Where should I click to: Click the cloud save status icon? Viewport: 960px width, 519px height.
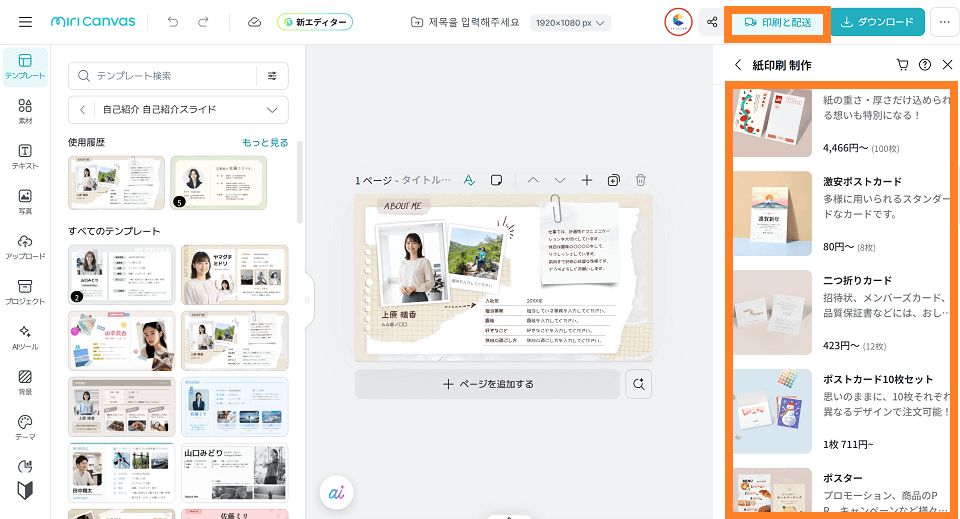coord(254,22)
